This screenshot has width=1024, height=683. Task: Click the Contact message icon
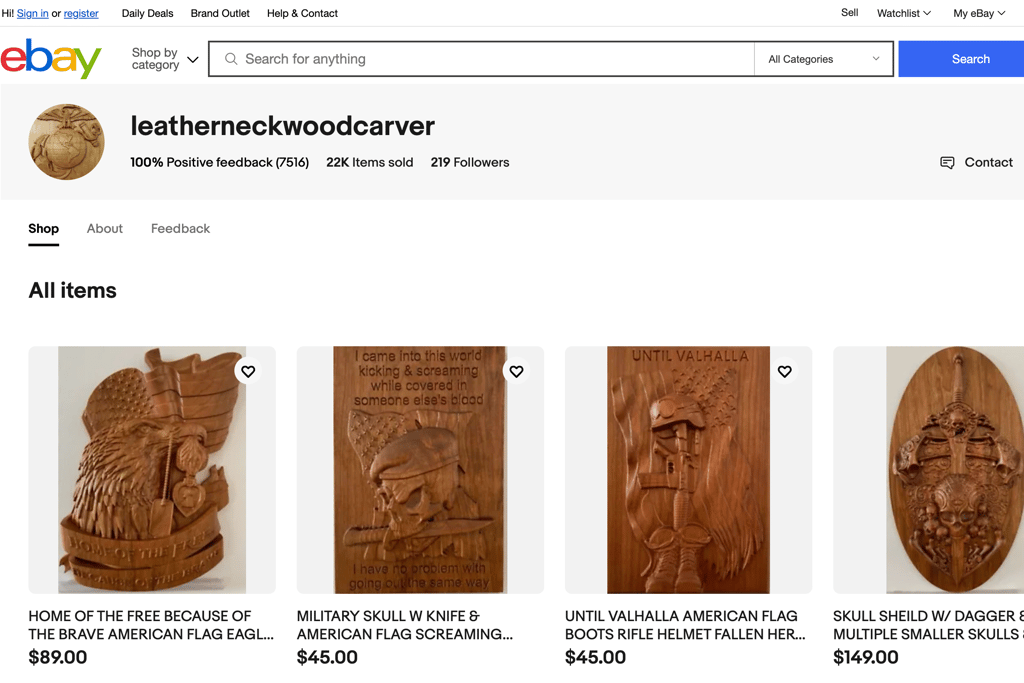(x=947, y=163)
